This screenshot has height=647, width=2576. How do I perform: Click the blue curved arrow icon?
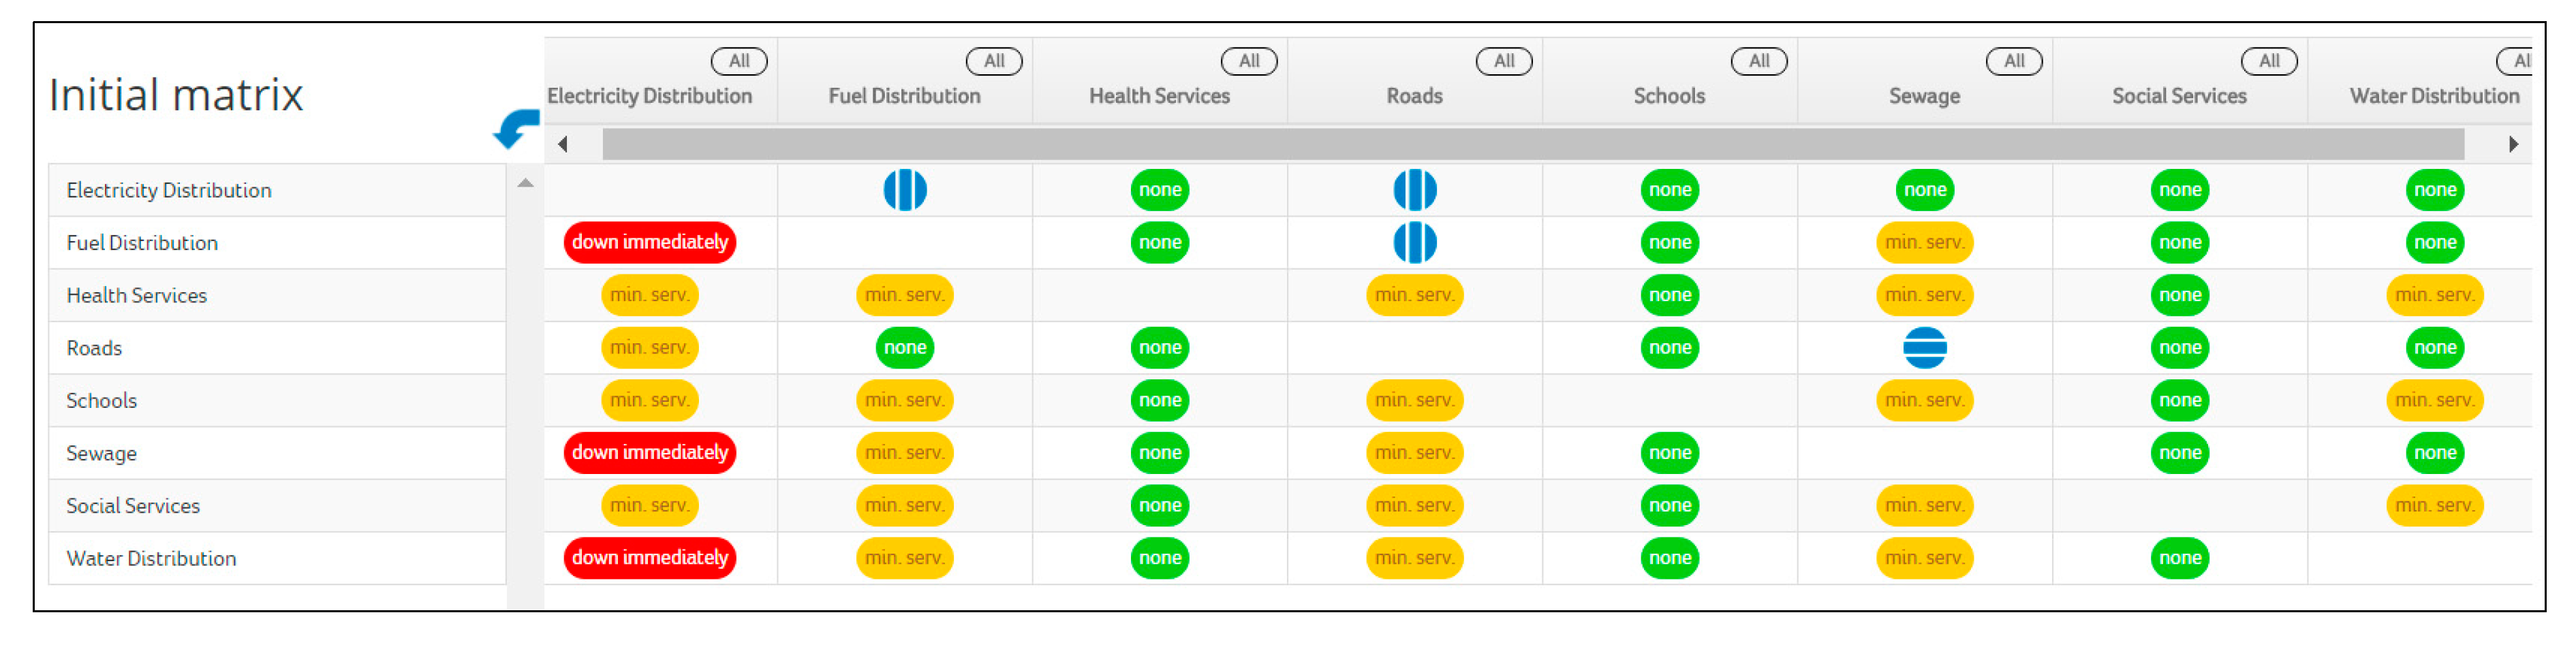tap(516, 128)
